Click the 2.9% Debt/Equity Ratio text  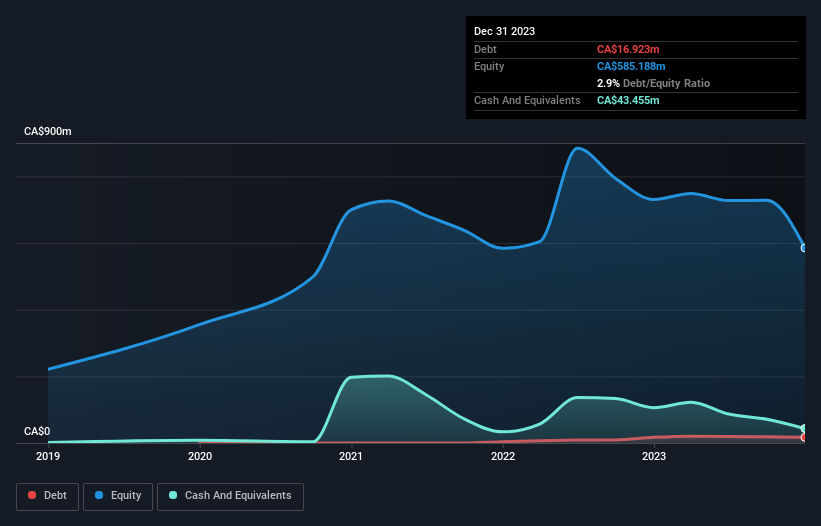pyautogui.click(x=653, y=83)
